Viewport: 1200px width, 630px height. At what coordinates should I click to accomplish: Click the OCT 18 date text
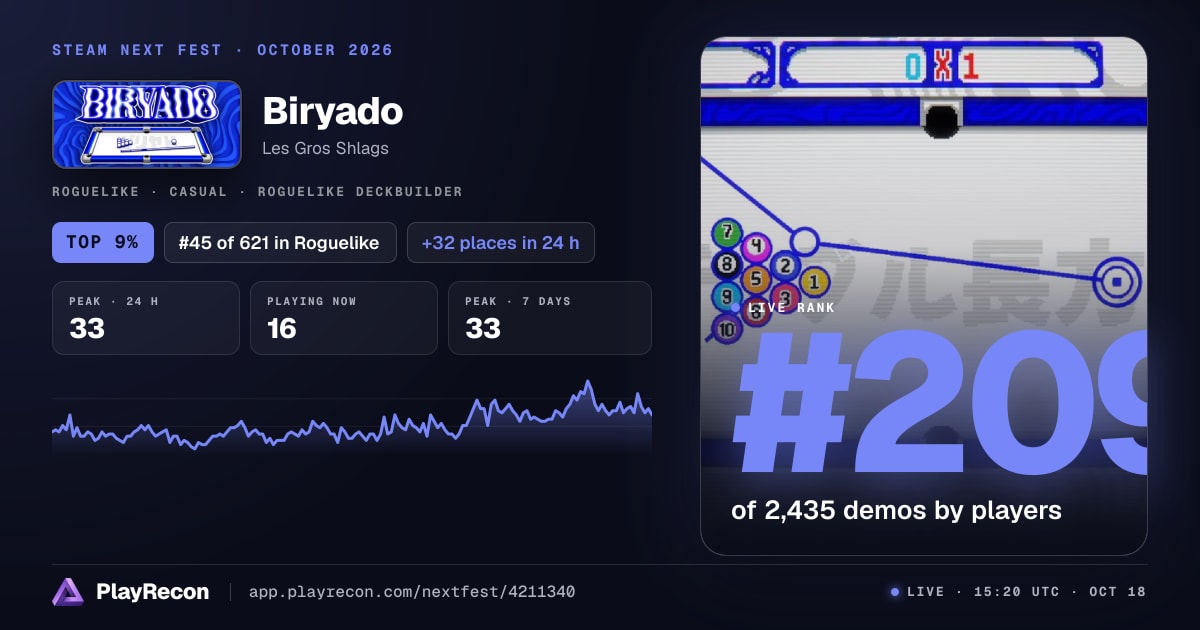1117,592
